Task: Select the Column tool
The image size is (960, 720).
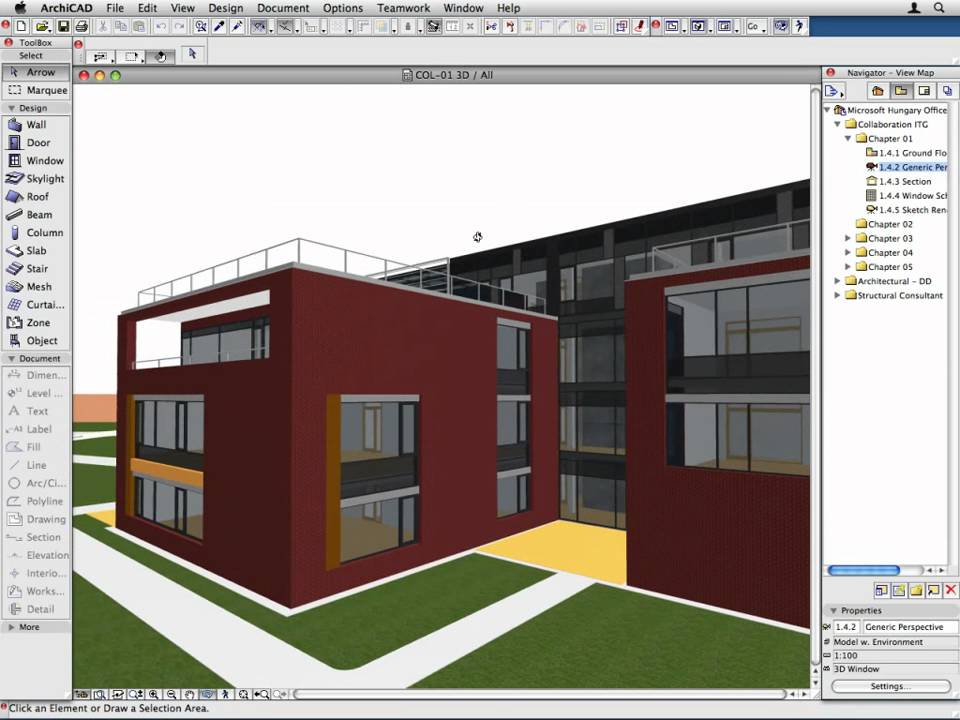Action: coord(36,233)
